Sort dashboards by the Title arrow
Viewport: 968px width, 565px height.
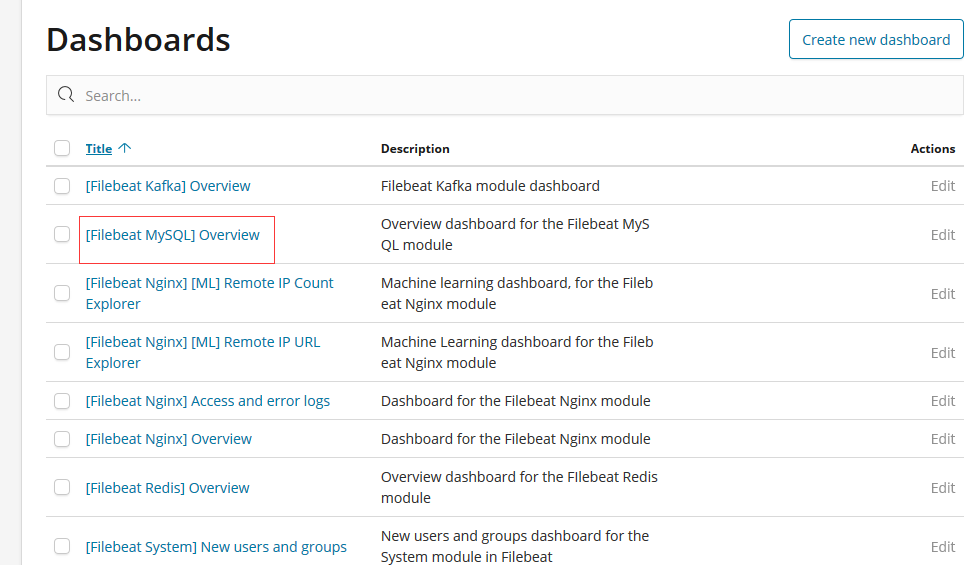pos(124,148)
